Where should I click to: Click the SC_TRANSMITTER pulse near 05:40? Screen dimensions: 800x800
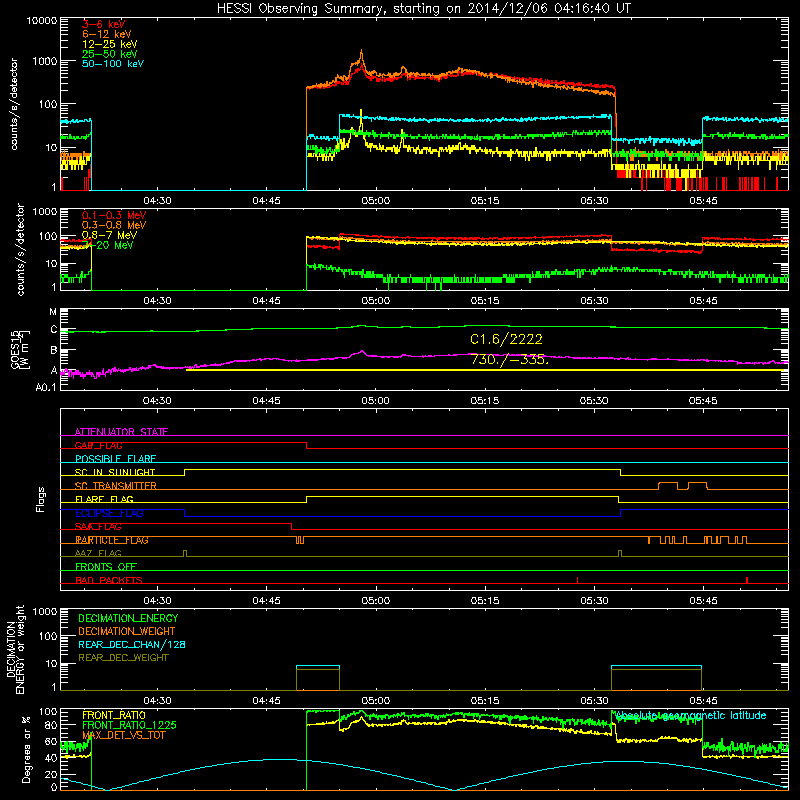(x=668, y=485)
